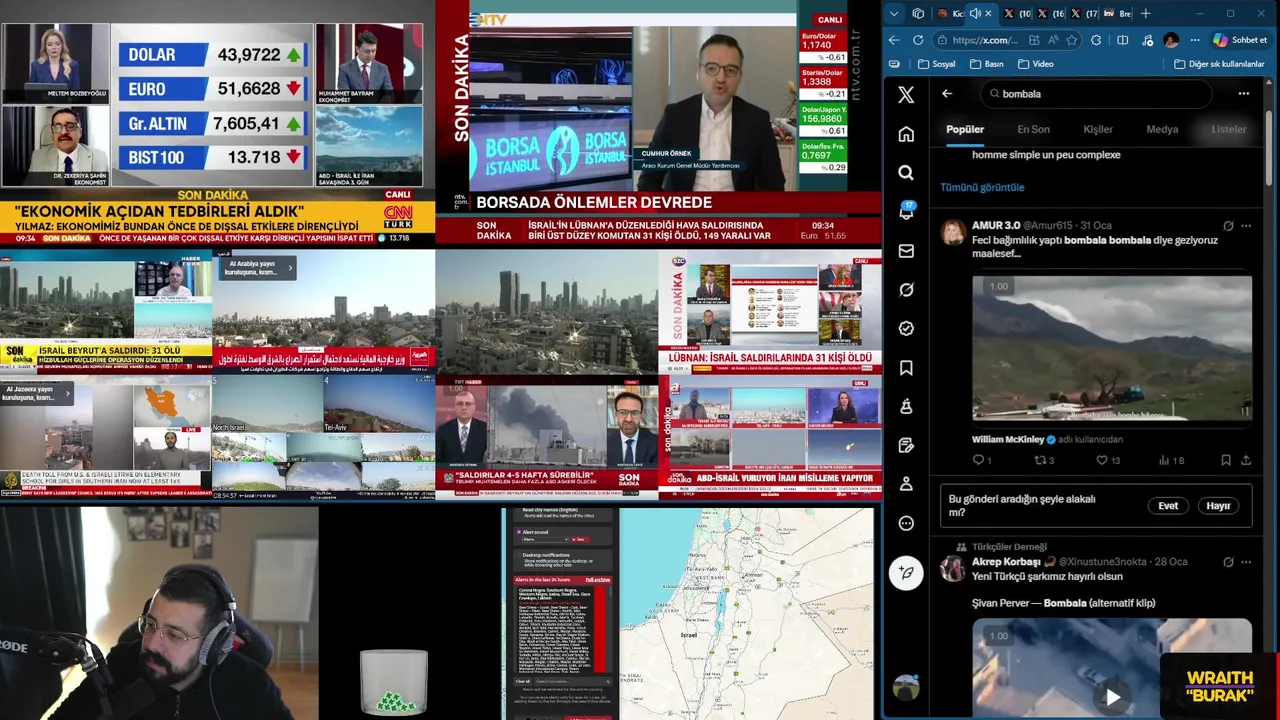Open Sosyal bookmarks folder
The width and height of the screenshot is (1280, 720).
pyautogui.click(x=936, y=64)
